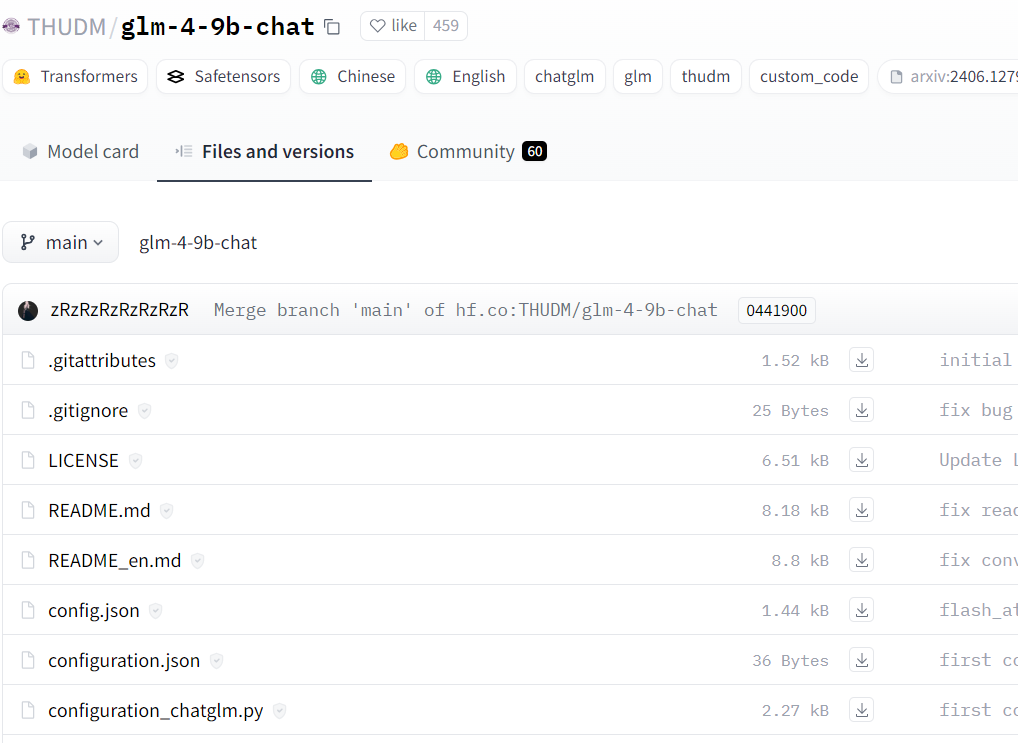Click file icon beside README.md
Viewport: 1018px width, 743px height.
(x=28, y=510)
